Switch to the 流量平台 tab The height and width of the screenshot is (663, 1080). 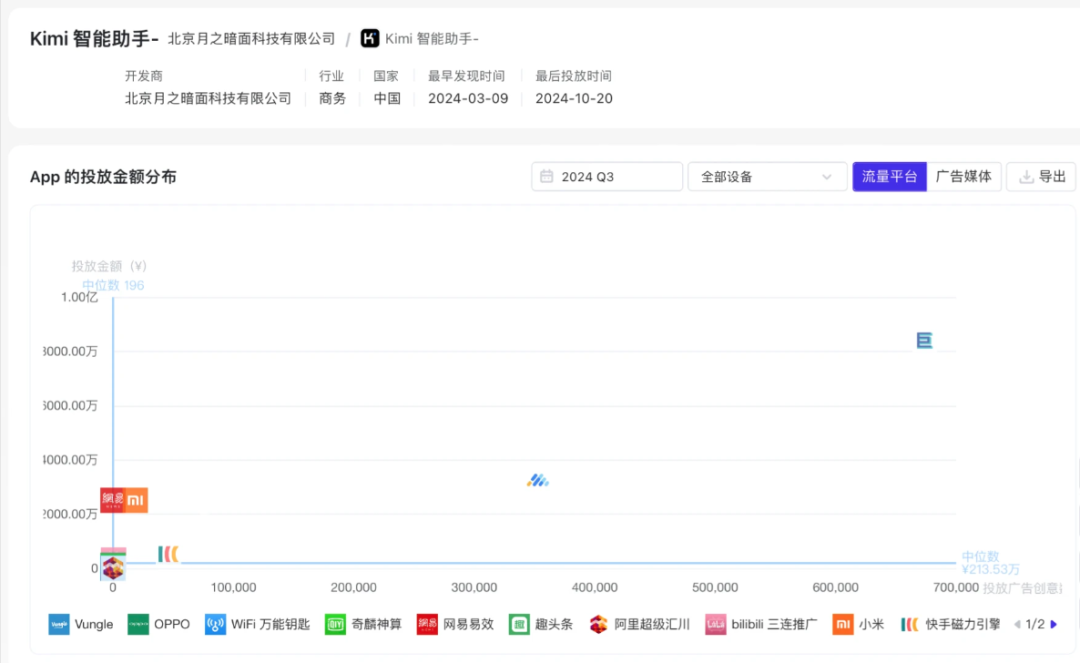click(x=889, y=177)
